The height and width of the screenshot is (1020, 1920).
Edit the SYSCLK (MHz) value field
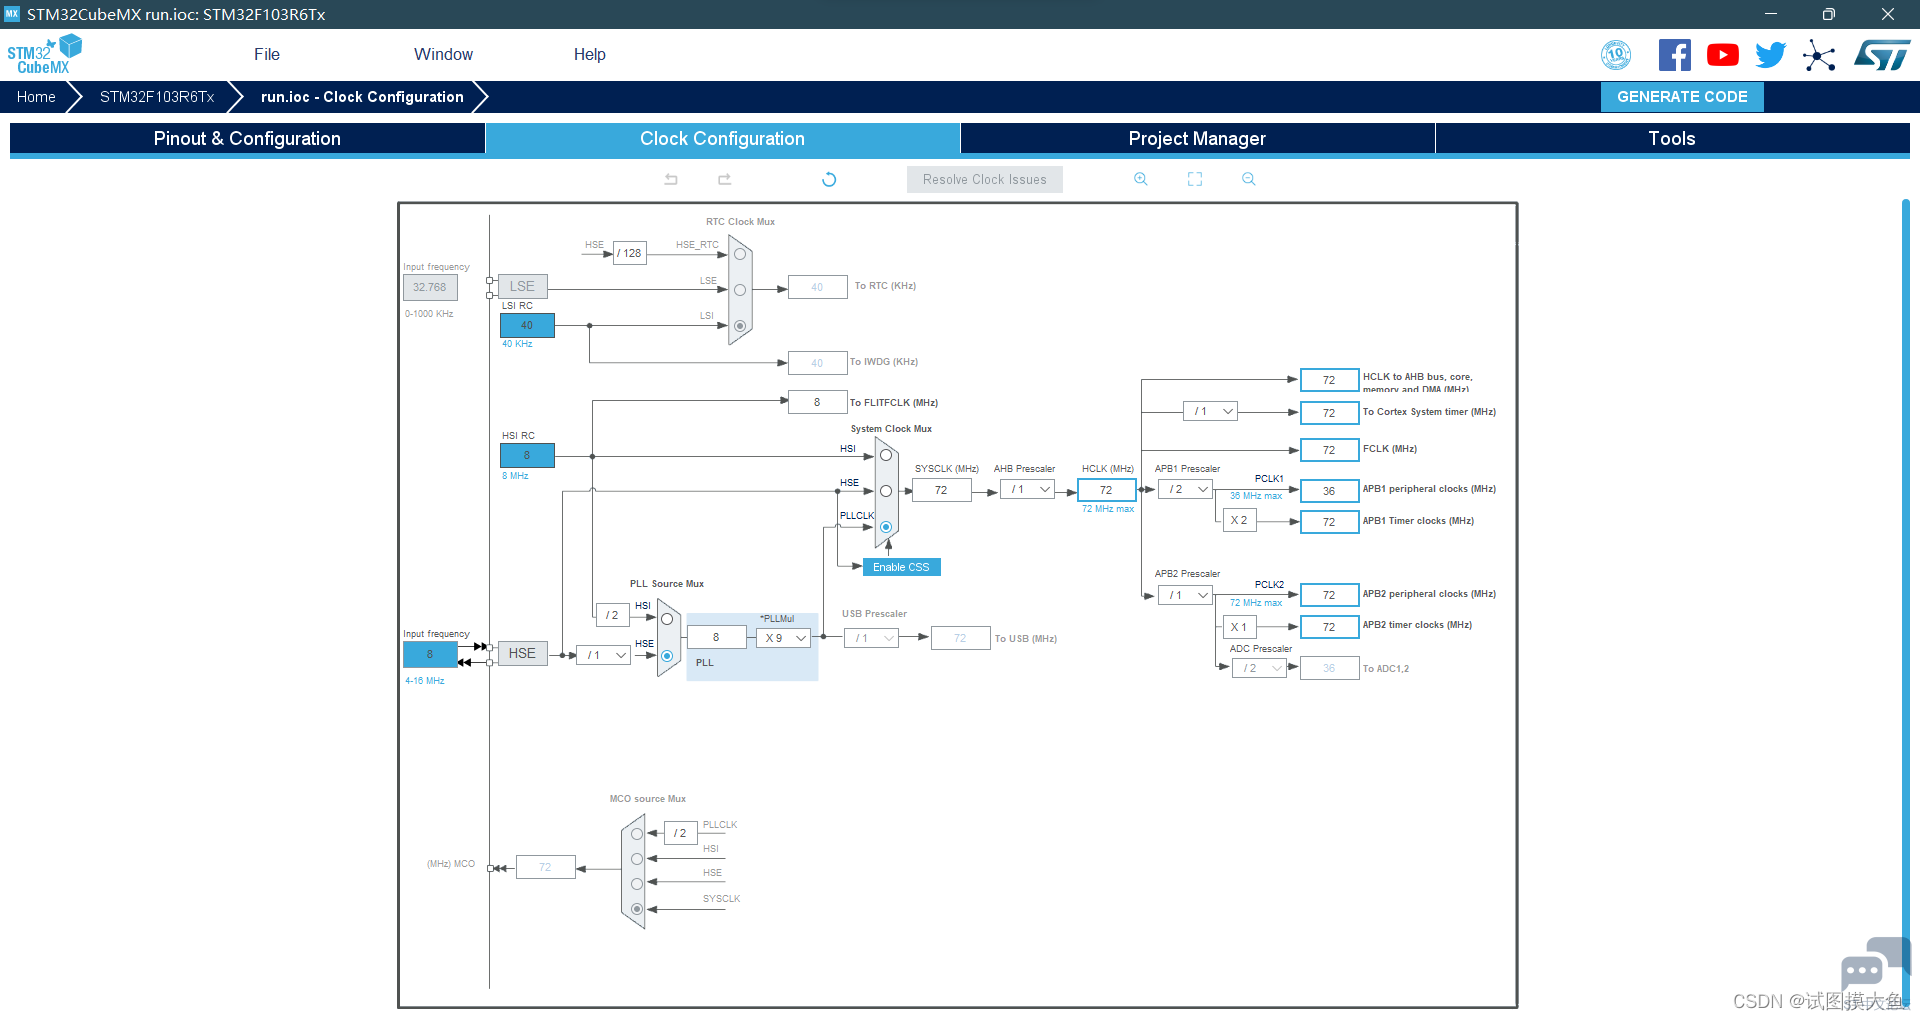941,490
